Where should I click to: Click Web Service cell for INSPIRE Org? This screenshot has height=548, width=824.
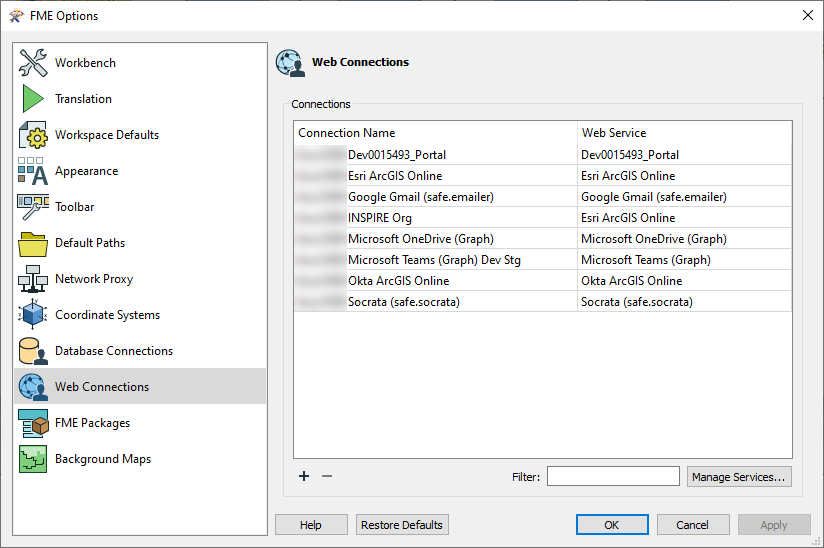click(x=684, y=218)
